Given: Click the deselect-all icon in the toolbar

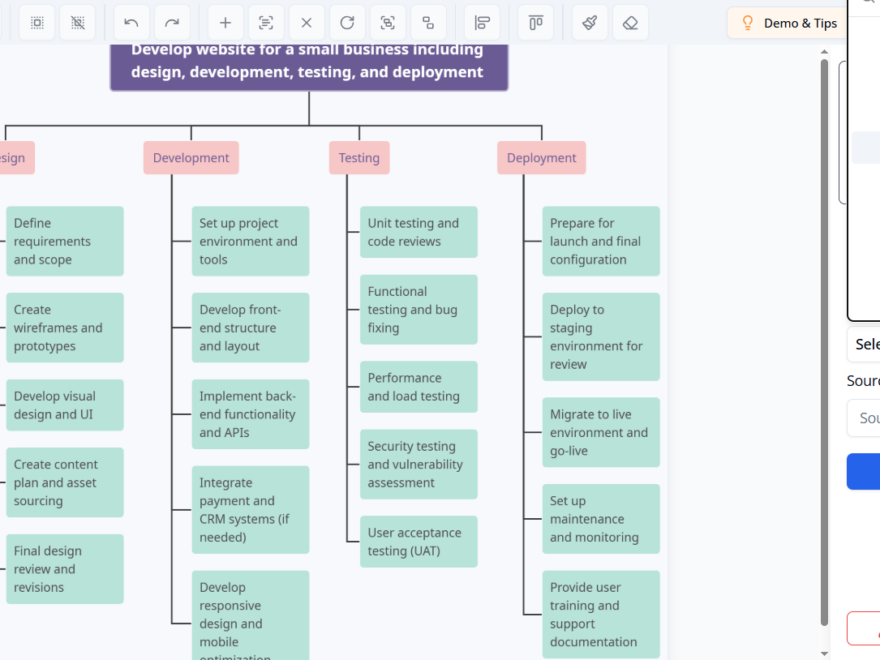Looking at the screenshot, I should pos(78,22).
